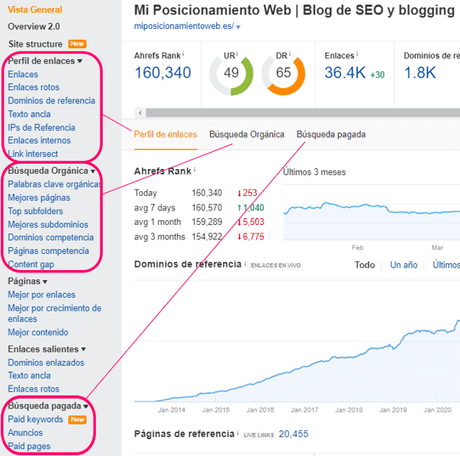Switch to Perfil de enlaces tab

[x=165, y=134]
